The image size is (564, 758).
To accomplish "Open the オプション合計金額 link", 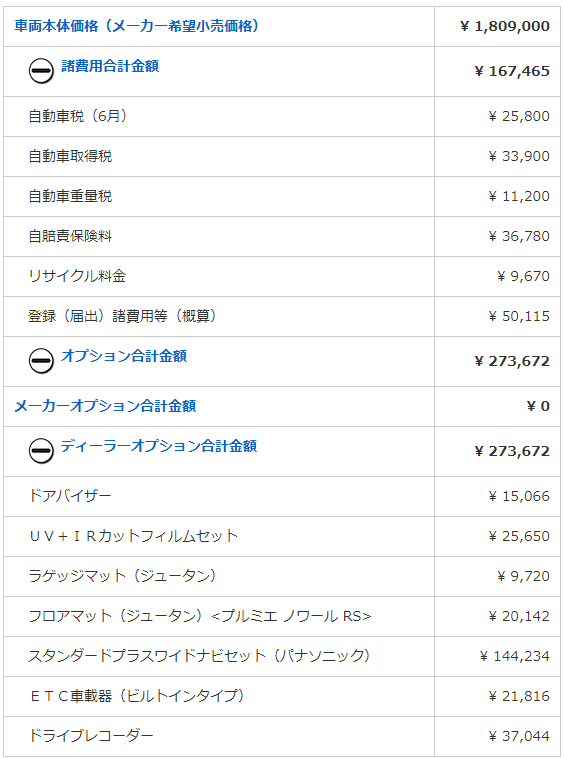I will (x=124, y=356).
